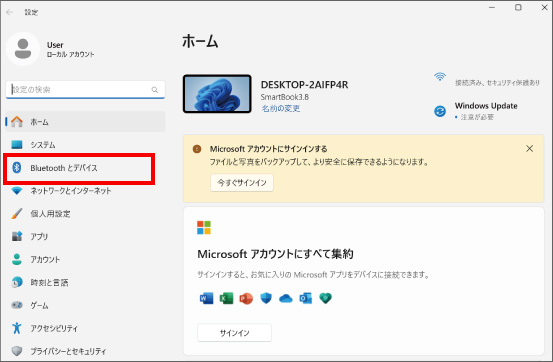
Task: Maximize the settings window
Action: pyautogui.click(x=518, y=7)
